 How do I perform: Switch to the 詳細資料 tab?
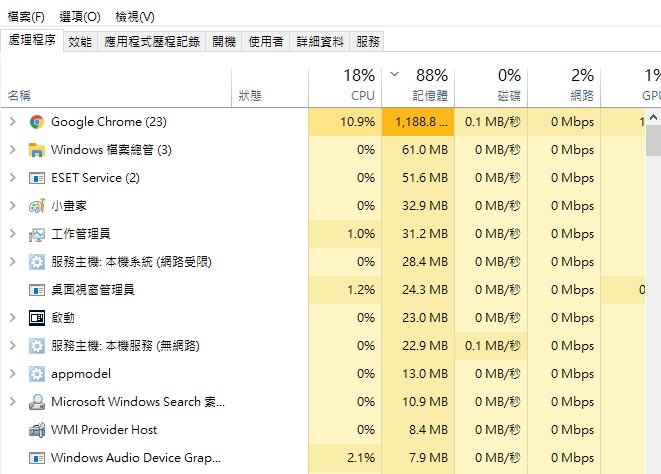click(x=320, y=41)
